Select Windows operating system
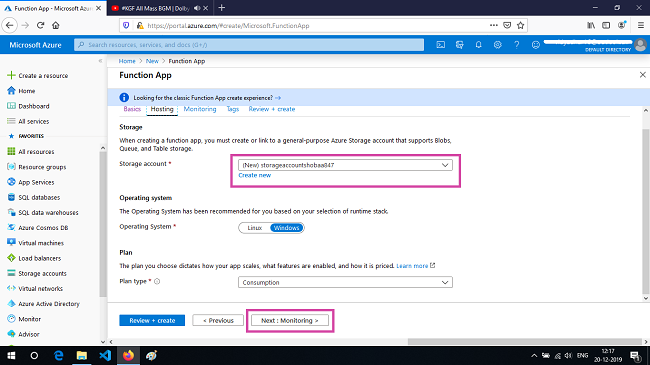The width and height of the screenshot is (650, 365). point(286,228)
